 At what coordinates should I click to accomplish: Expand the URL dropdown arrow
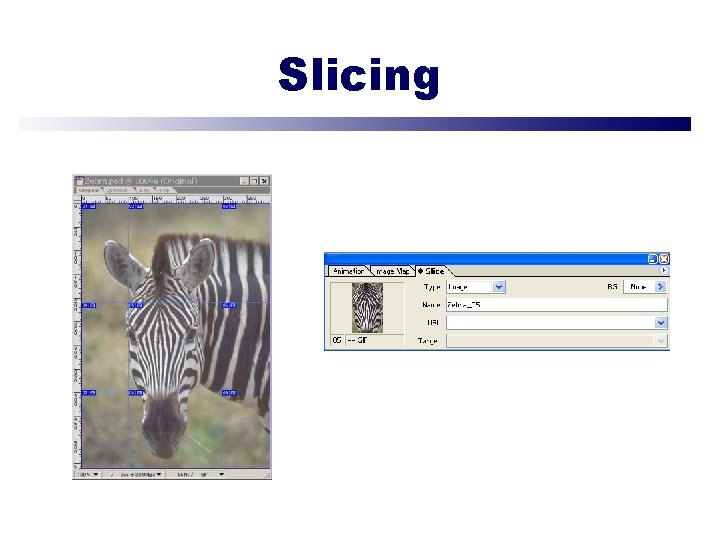(x=661, y=323)
